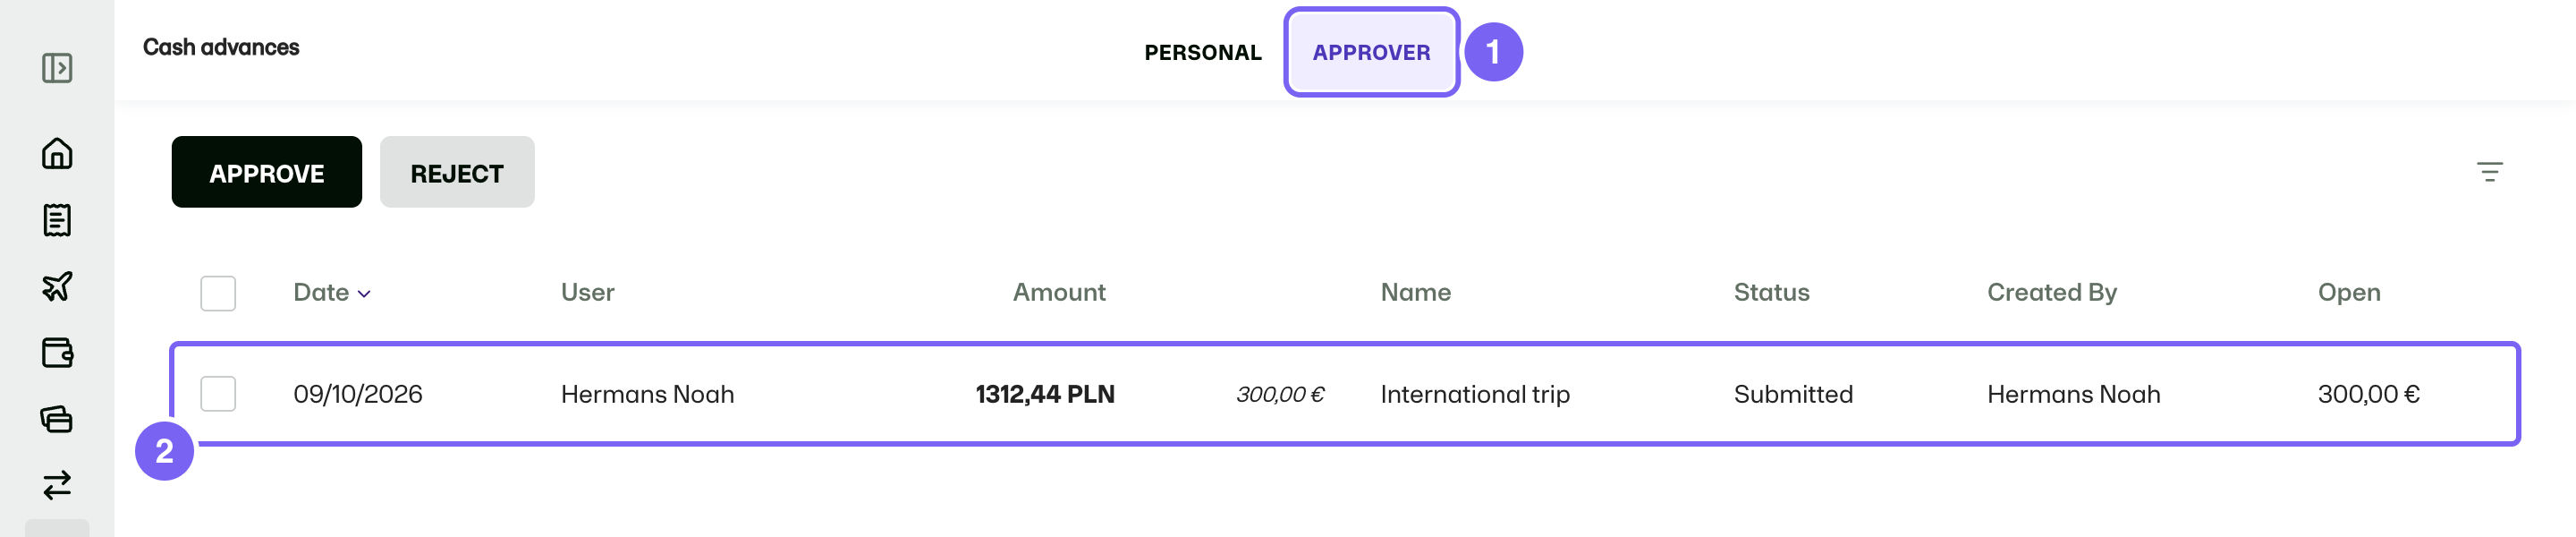Click the Created By column header
2576x537 pixels.
point(2051,293)
